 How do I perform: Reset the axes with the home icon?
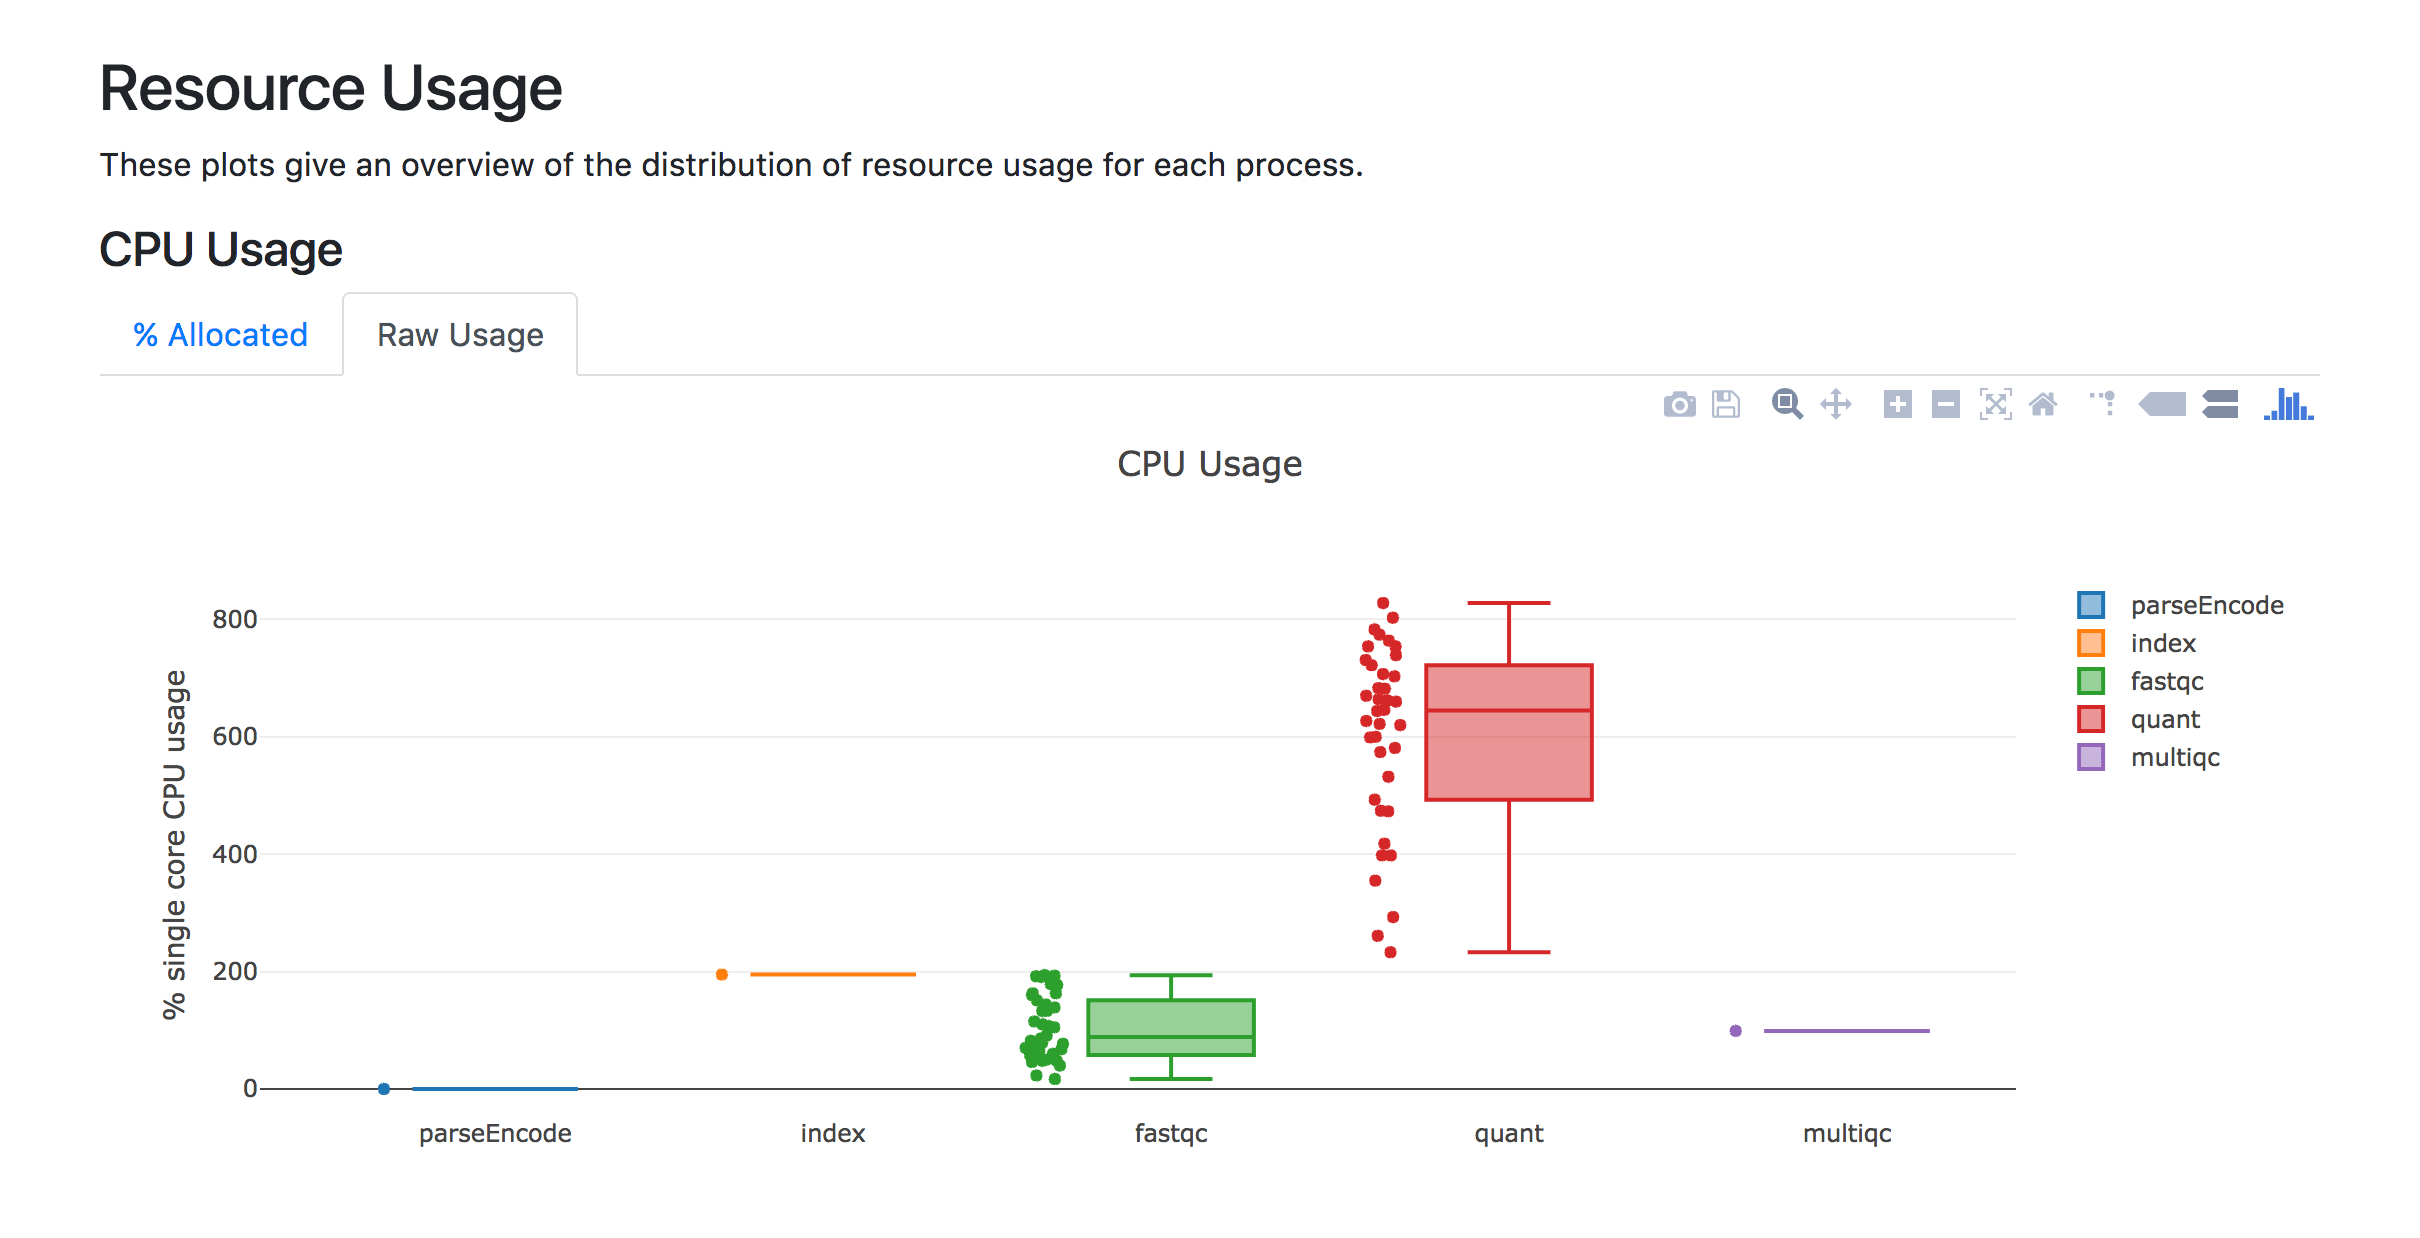[x=2044, y=404]
